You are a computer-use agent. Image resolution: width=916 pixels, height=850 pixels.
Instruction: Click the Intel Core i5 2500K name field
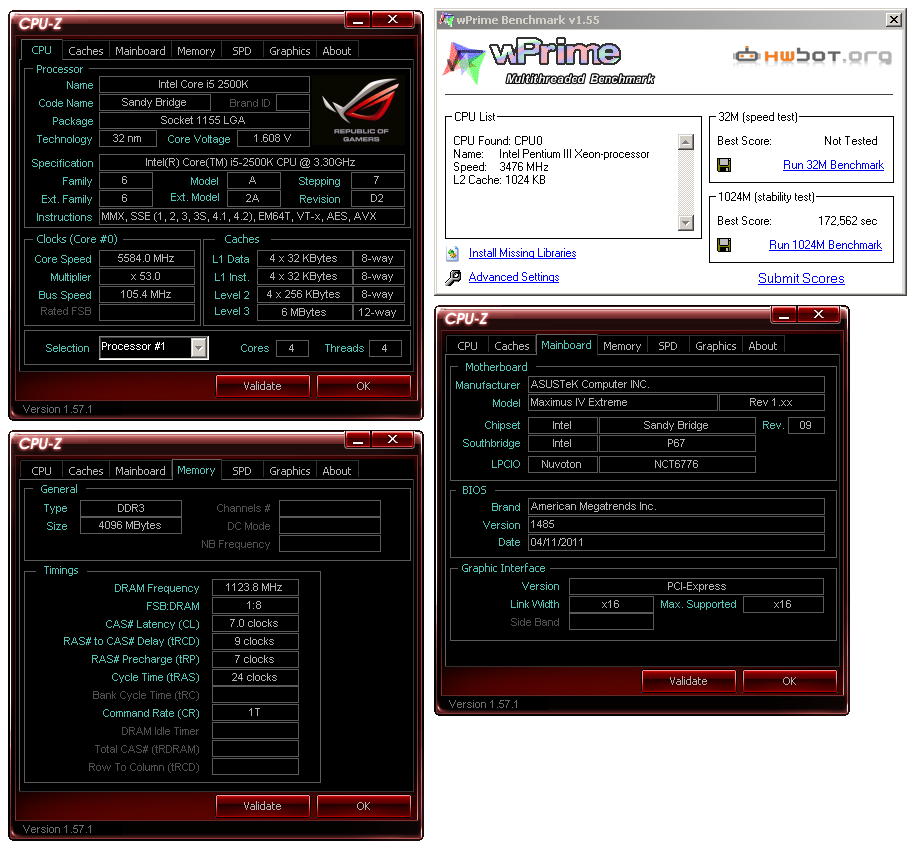coord(203,84)
